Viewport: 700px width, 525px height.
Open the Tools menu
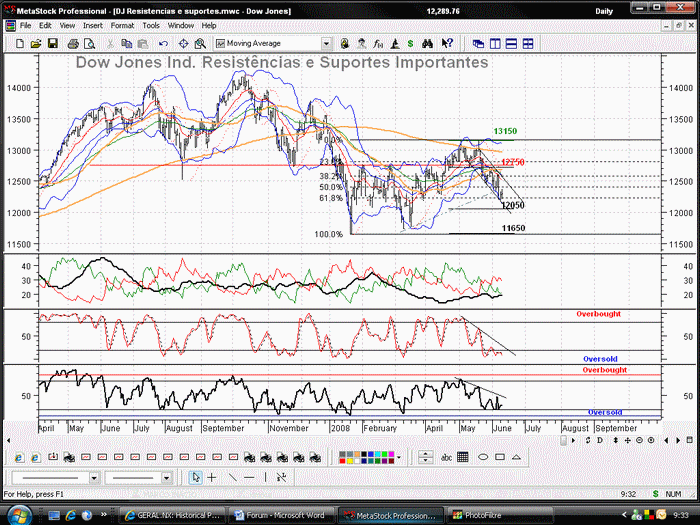click(151, 25)
